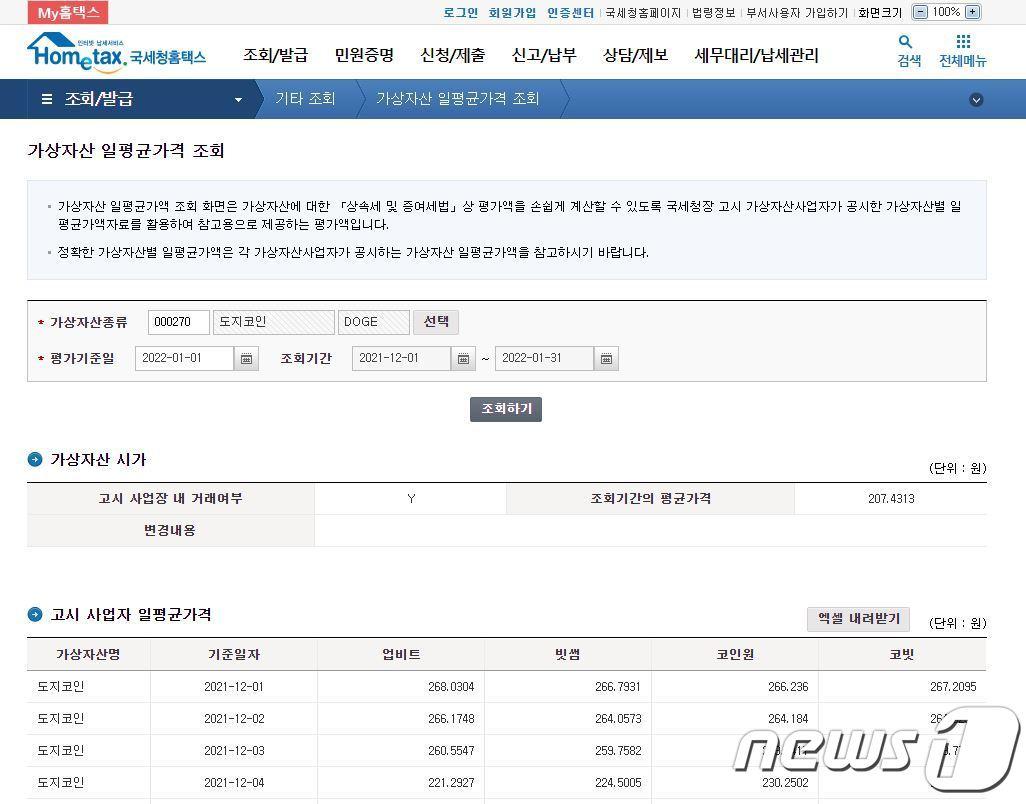
Task: Click the 로그인 link
Action: pos(460,13)
